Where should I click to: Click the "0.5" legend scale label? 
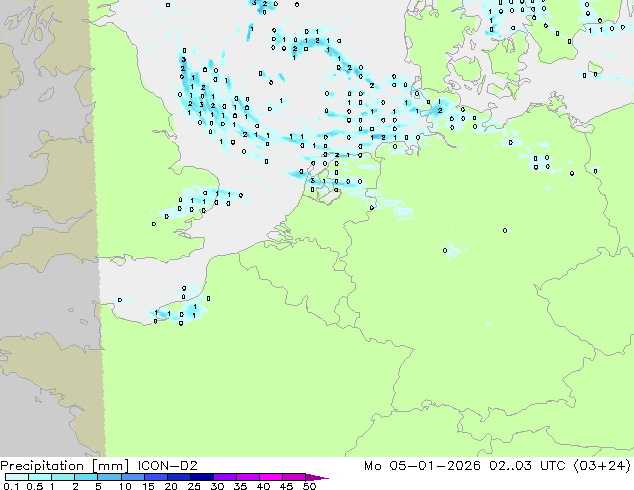tap(34, 486)
